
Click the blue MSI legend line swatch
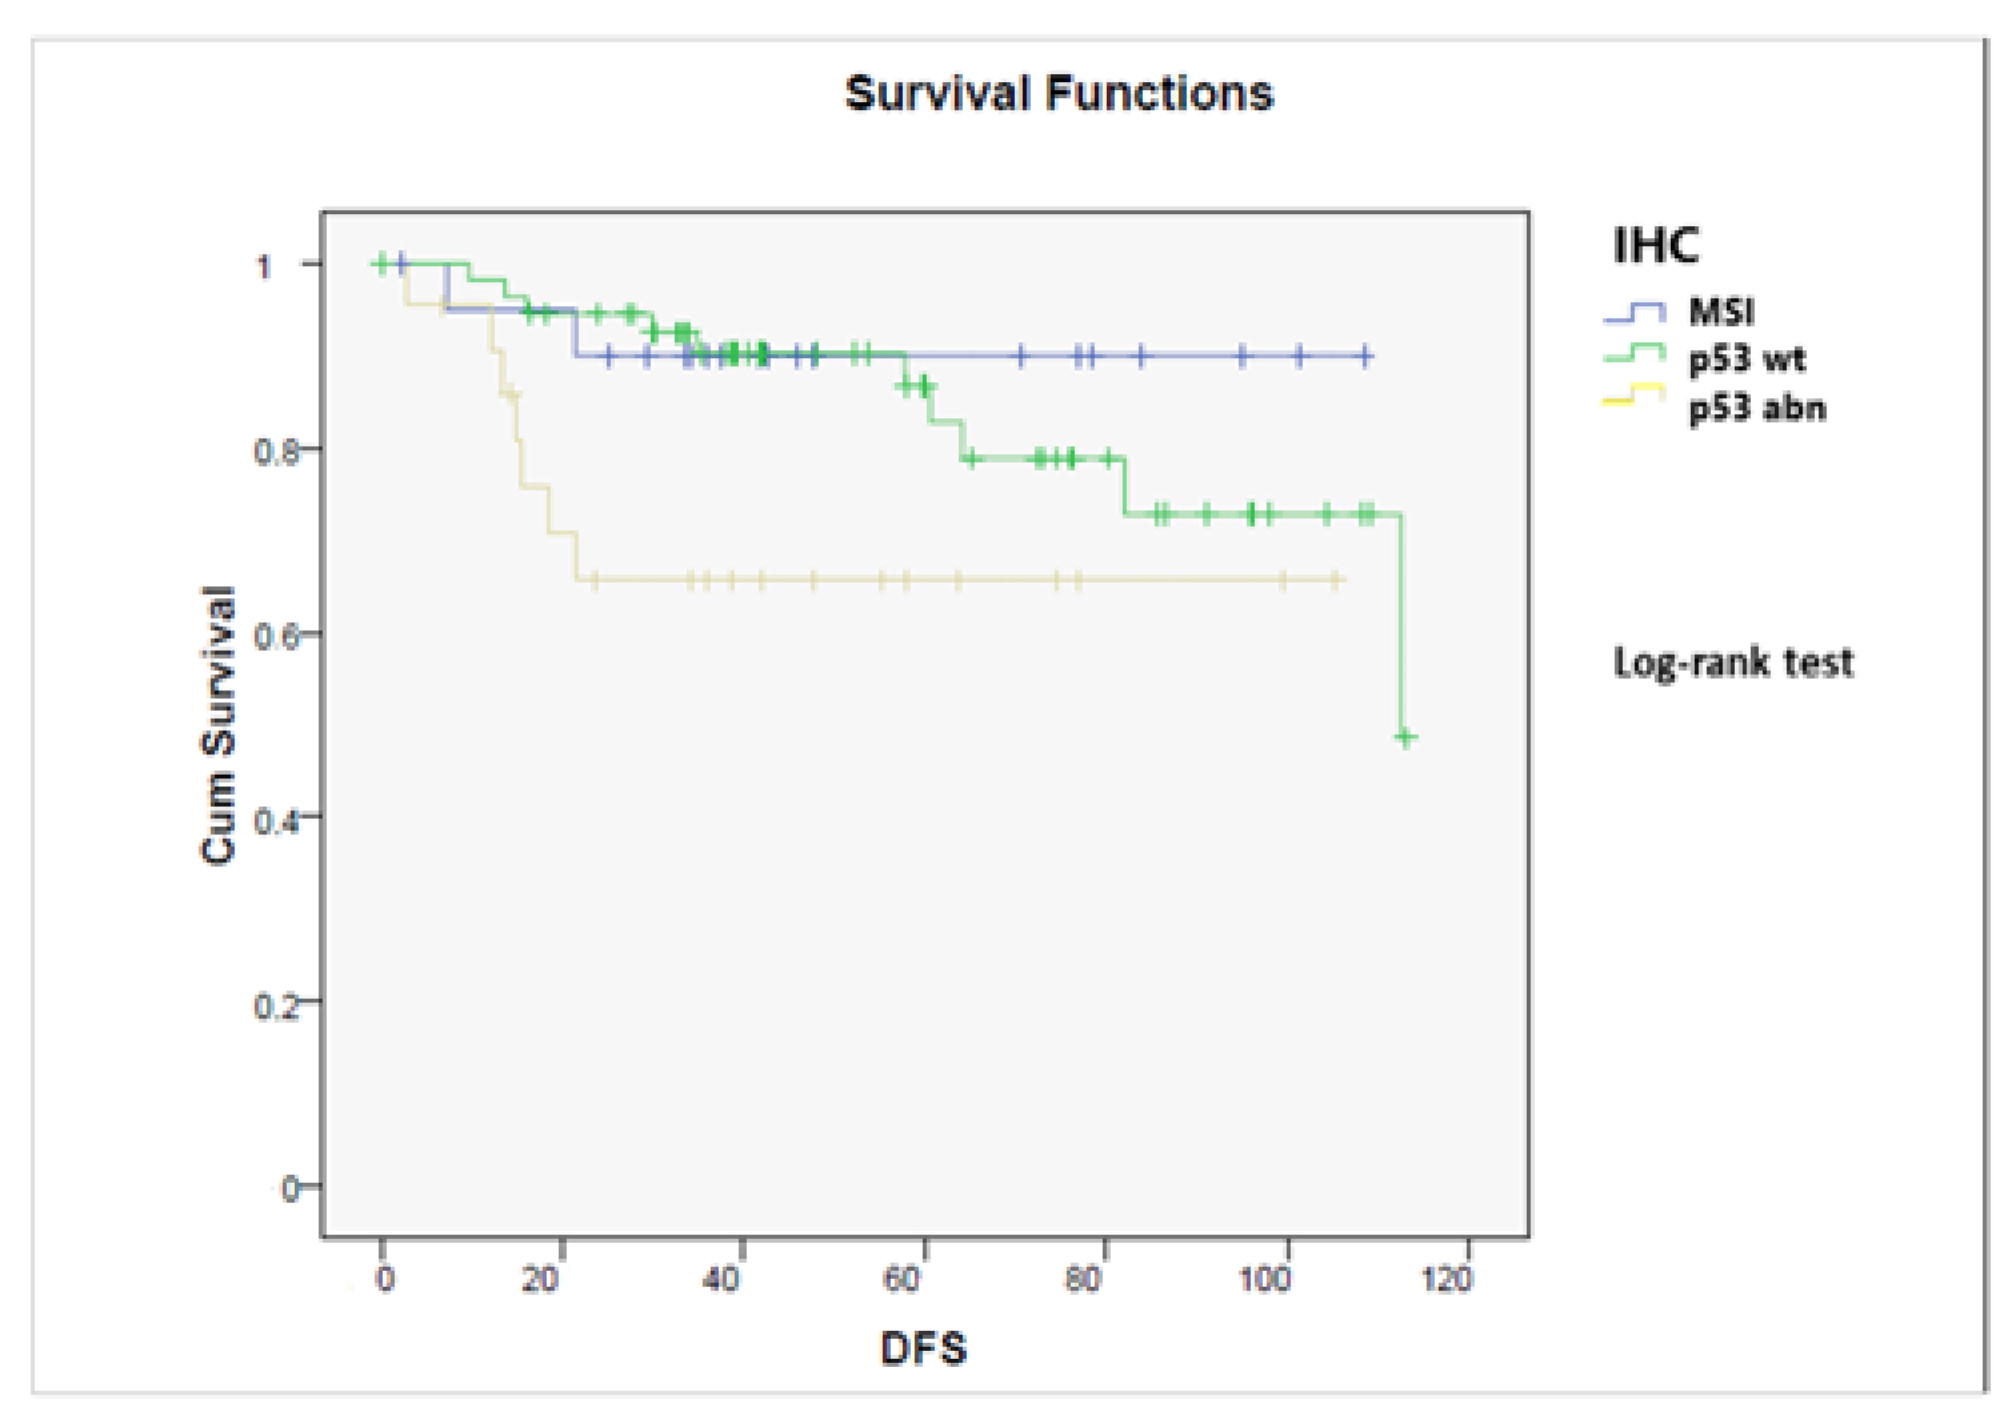(1634, 312)
